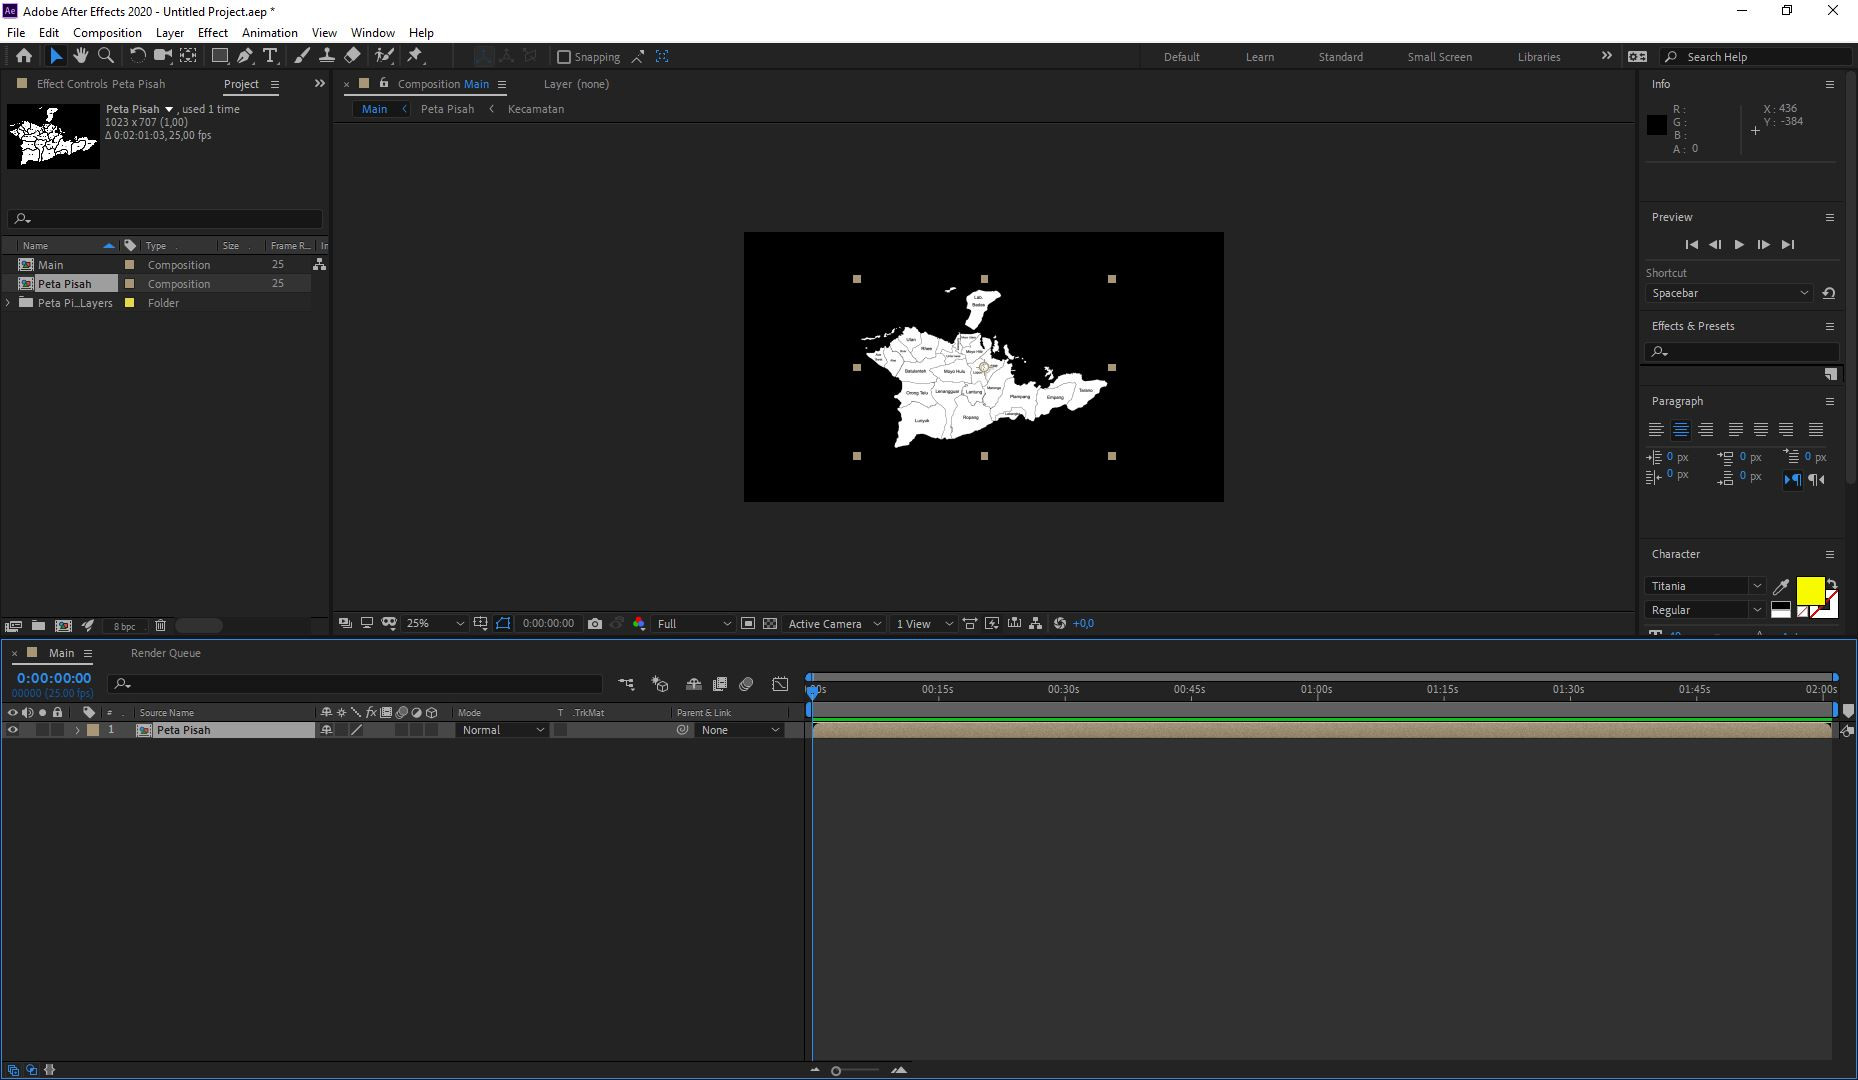The image size is (1858, 1080).
Task: Select the Hand tool
Action: click(x=80, y=57)
